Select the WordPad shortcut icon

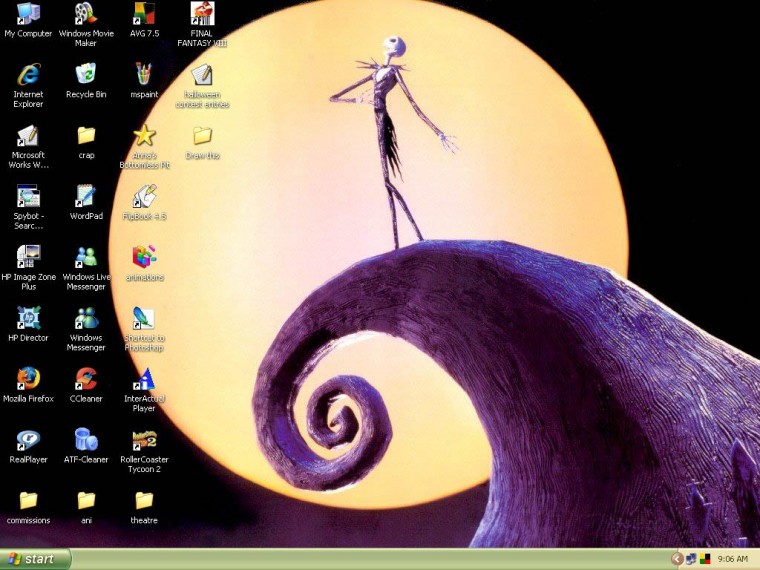[x=86, y=197]
